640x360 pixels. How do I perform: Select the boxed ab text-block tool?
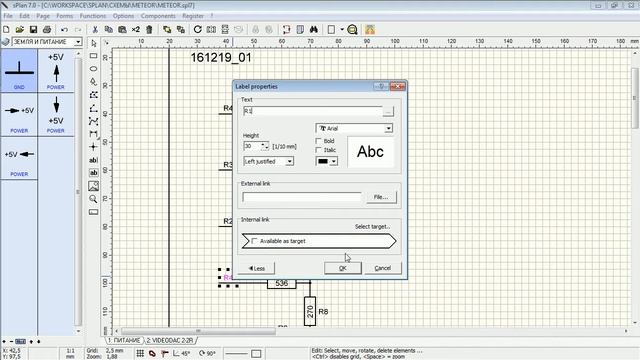coord(93,173)
